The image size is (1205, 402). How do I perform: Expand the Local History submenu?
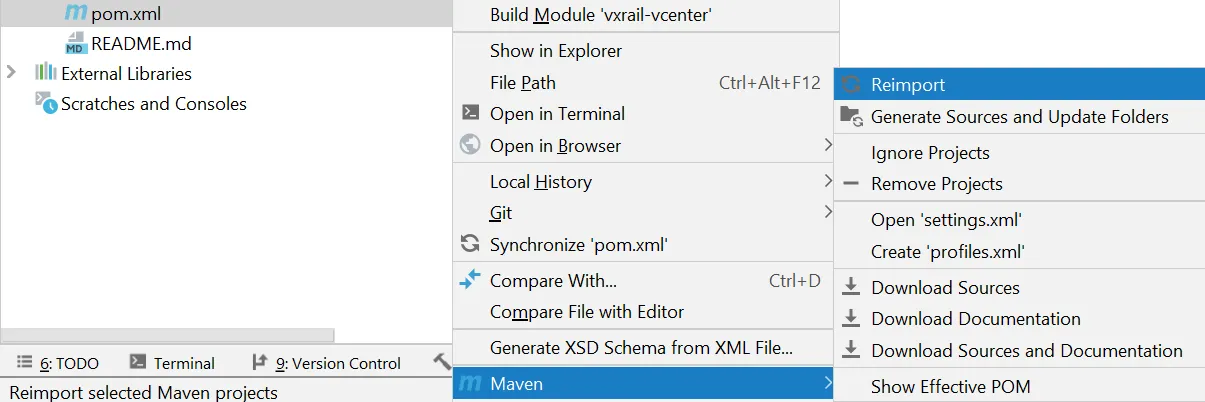click(828, 181)
